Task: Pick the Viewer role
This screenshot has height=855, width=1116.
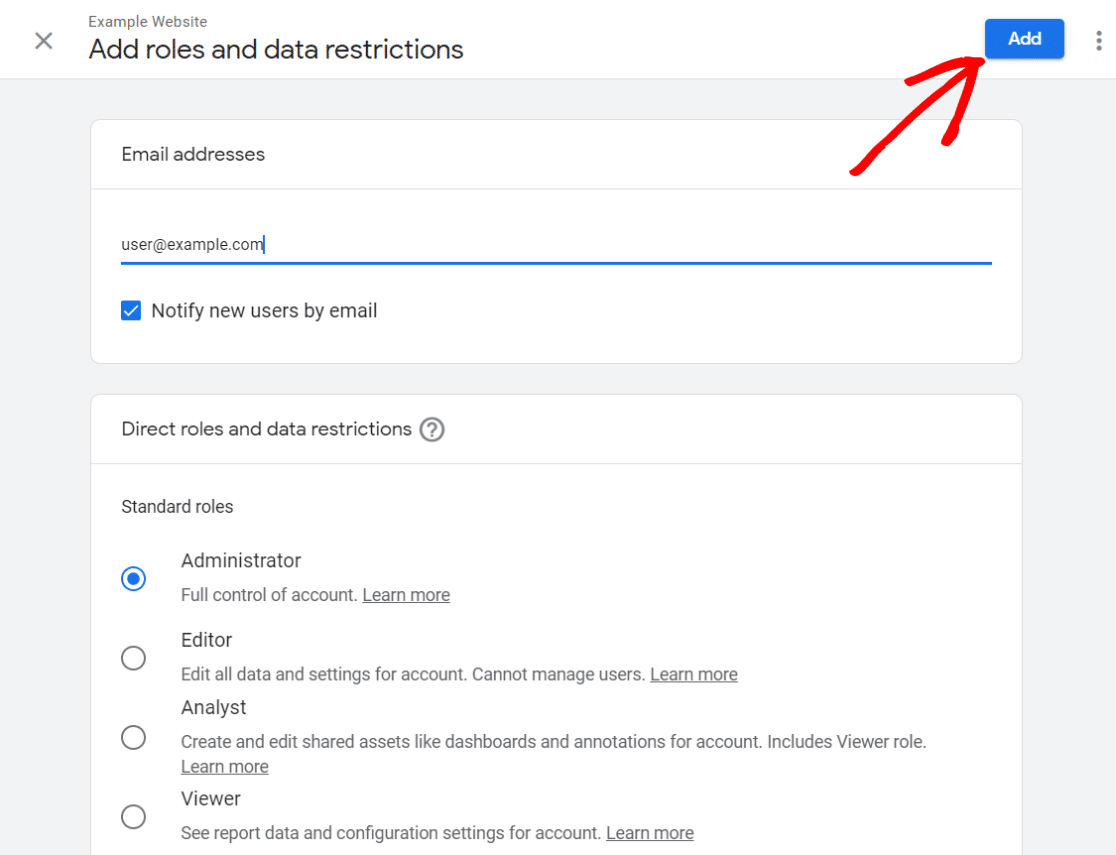Action: click(133, 817)
